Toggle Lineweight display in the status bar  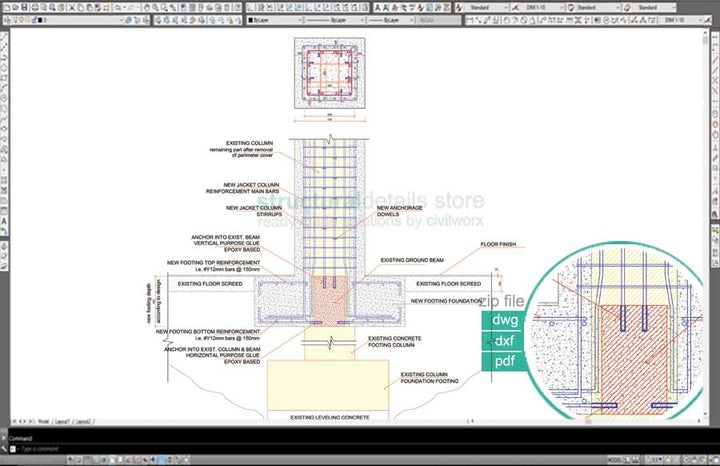pyautogui.click(x=152, y=459)
